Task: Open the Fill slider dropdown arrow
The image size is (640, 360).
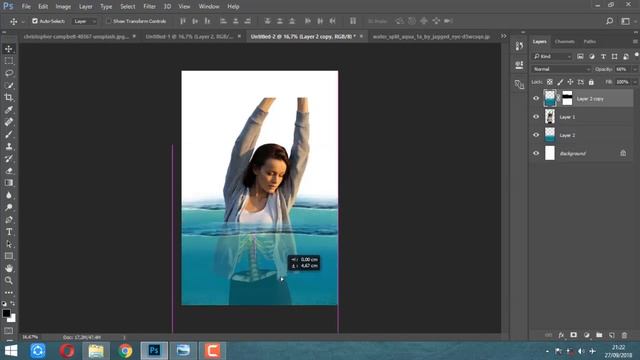Action: 634,82
